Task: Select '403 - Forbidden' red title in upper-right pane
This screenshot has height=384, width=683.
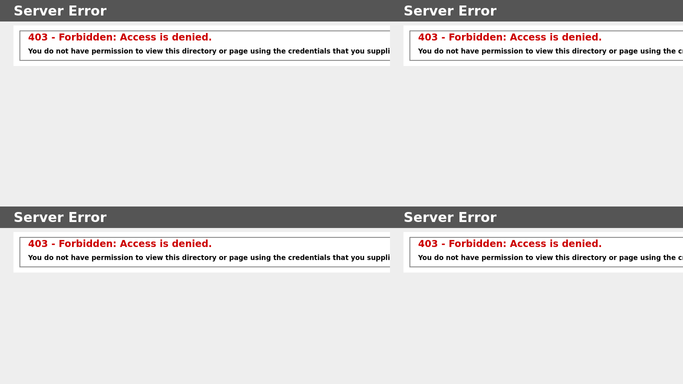Action: (x=510, y=37)
